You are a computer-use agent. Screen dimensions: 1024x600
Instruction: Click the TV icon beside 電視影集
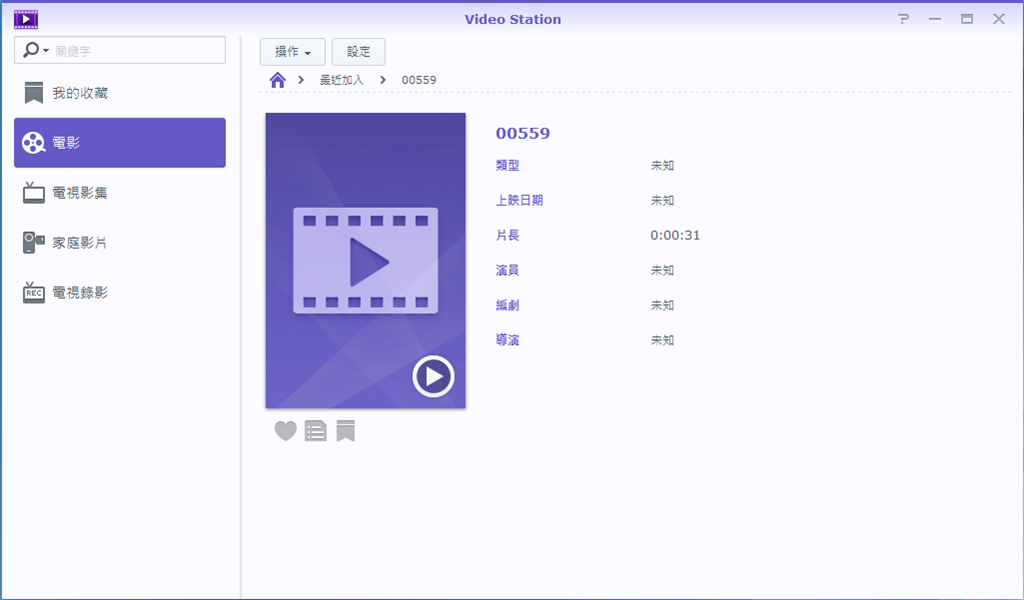click(x=34, y=193)
